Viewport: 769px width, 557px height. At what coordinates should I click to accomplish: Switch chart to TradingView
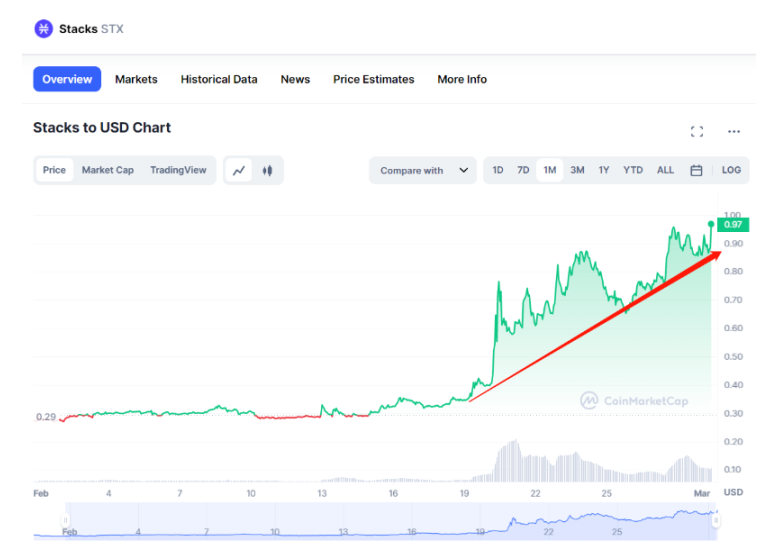(x=178, y=170)
